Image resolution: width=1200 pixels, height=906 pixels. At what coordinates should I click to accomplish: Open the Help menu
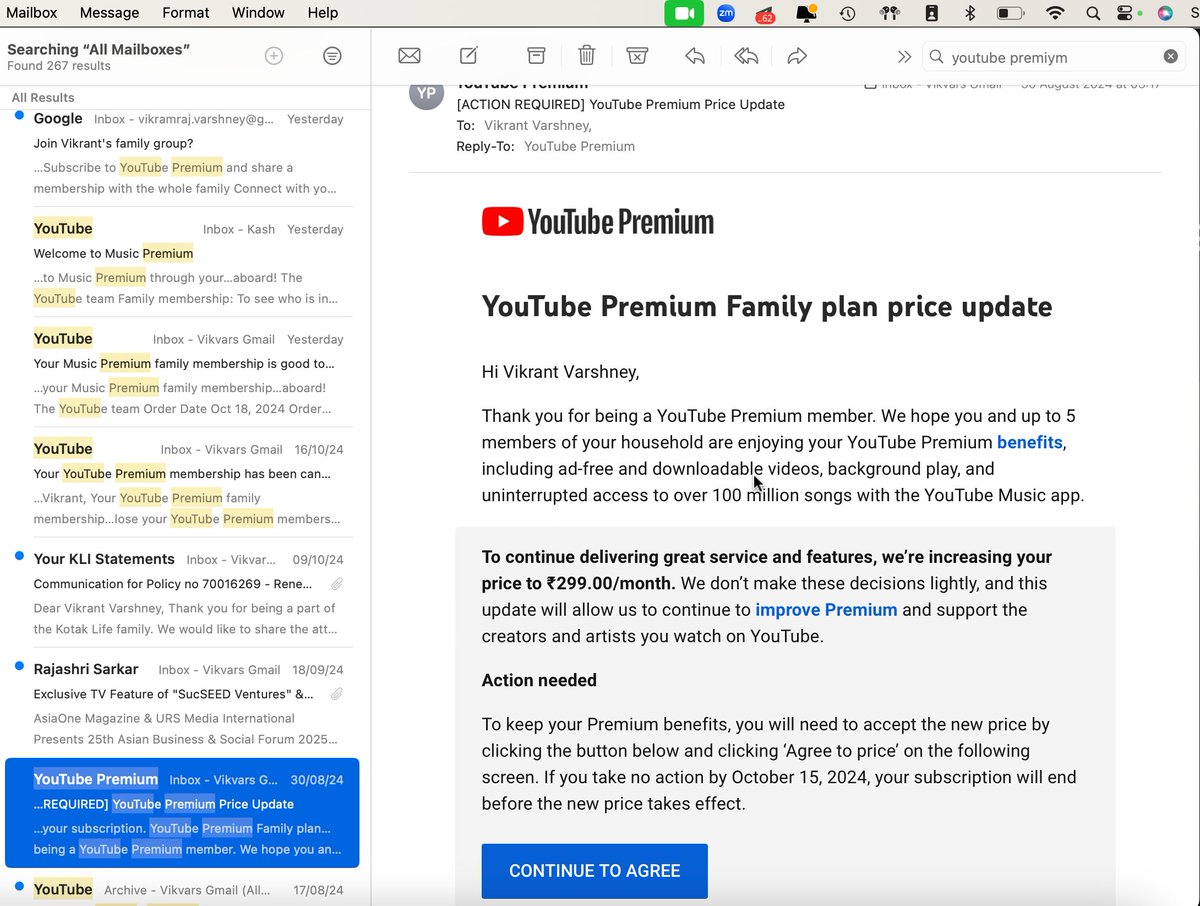(323, 13)
